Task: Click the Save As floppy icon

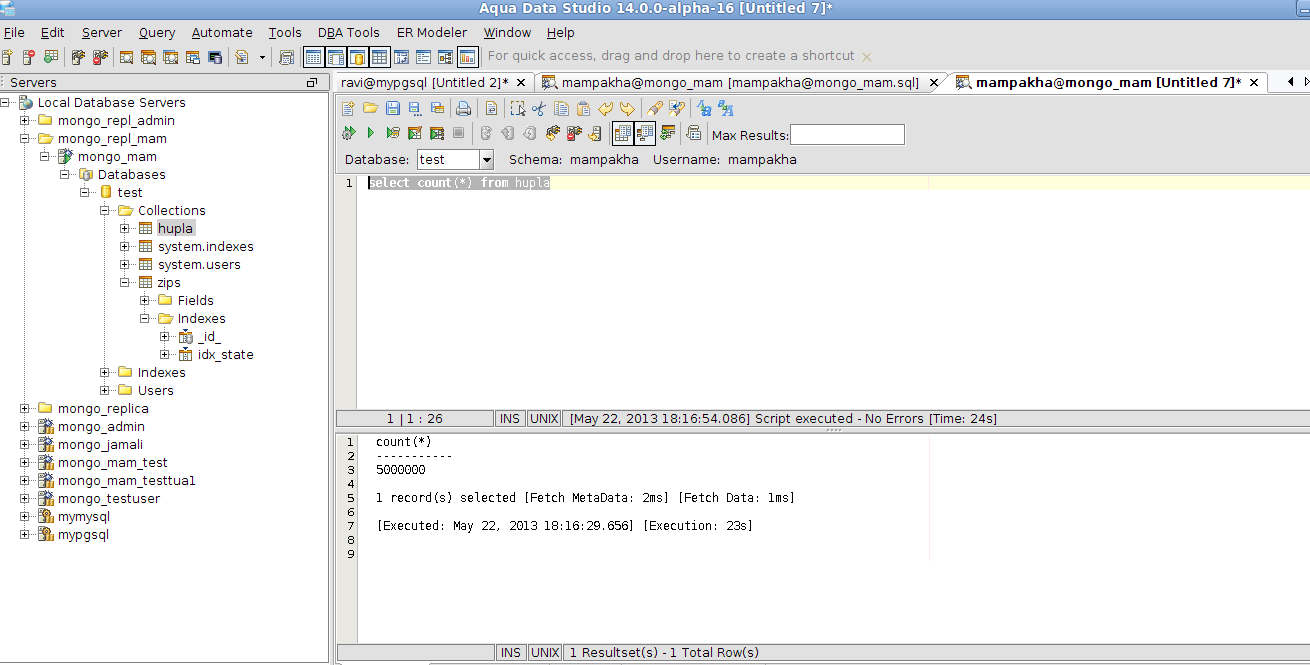Action: 415,108
